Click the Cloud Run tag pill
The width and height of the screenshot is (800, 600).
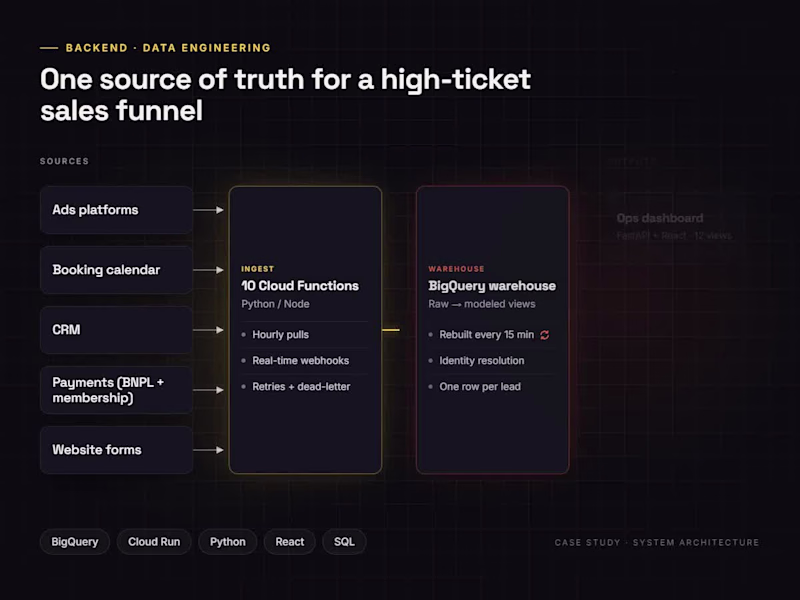(154, 542)
